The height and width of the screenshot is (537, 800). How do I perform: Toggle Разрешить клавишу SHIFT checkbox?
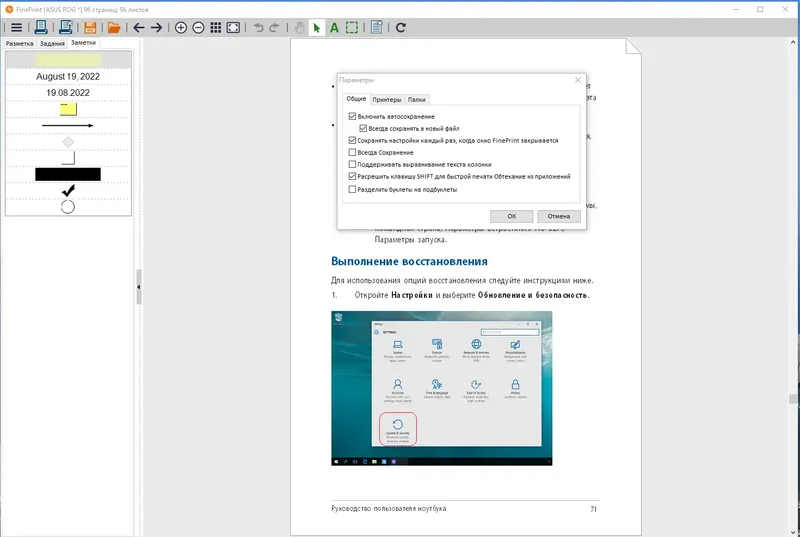pyautogui.click(x=352, y=176)
